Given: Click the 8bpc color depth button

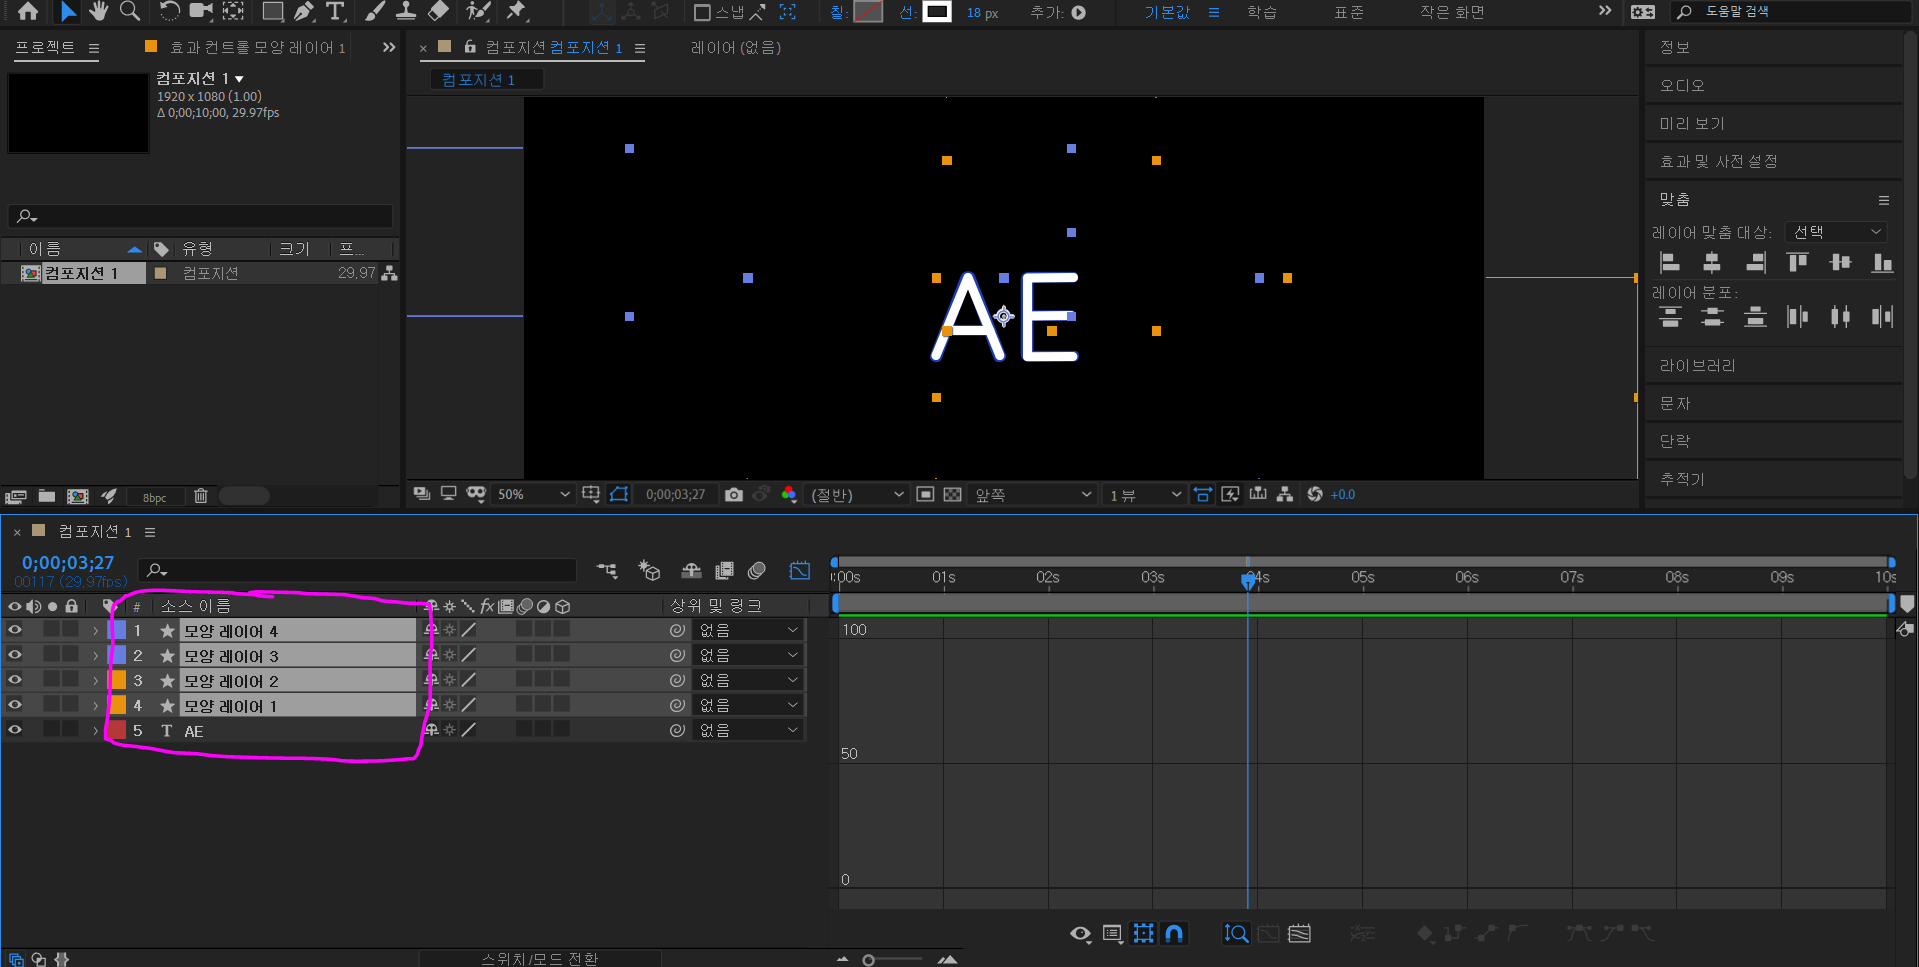Looking at the screenshot, I should (x=154, y=497).
